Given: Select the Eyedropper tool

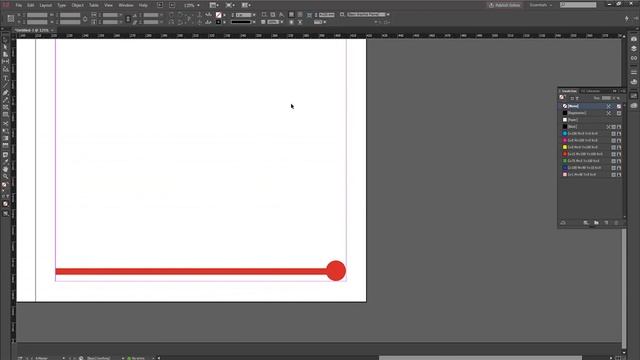Looking at the screenshot, I should point(5,162).
